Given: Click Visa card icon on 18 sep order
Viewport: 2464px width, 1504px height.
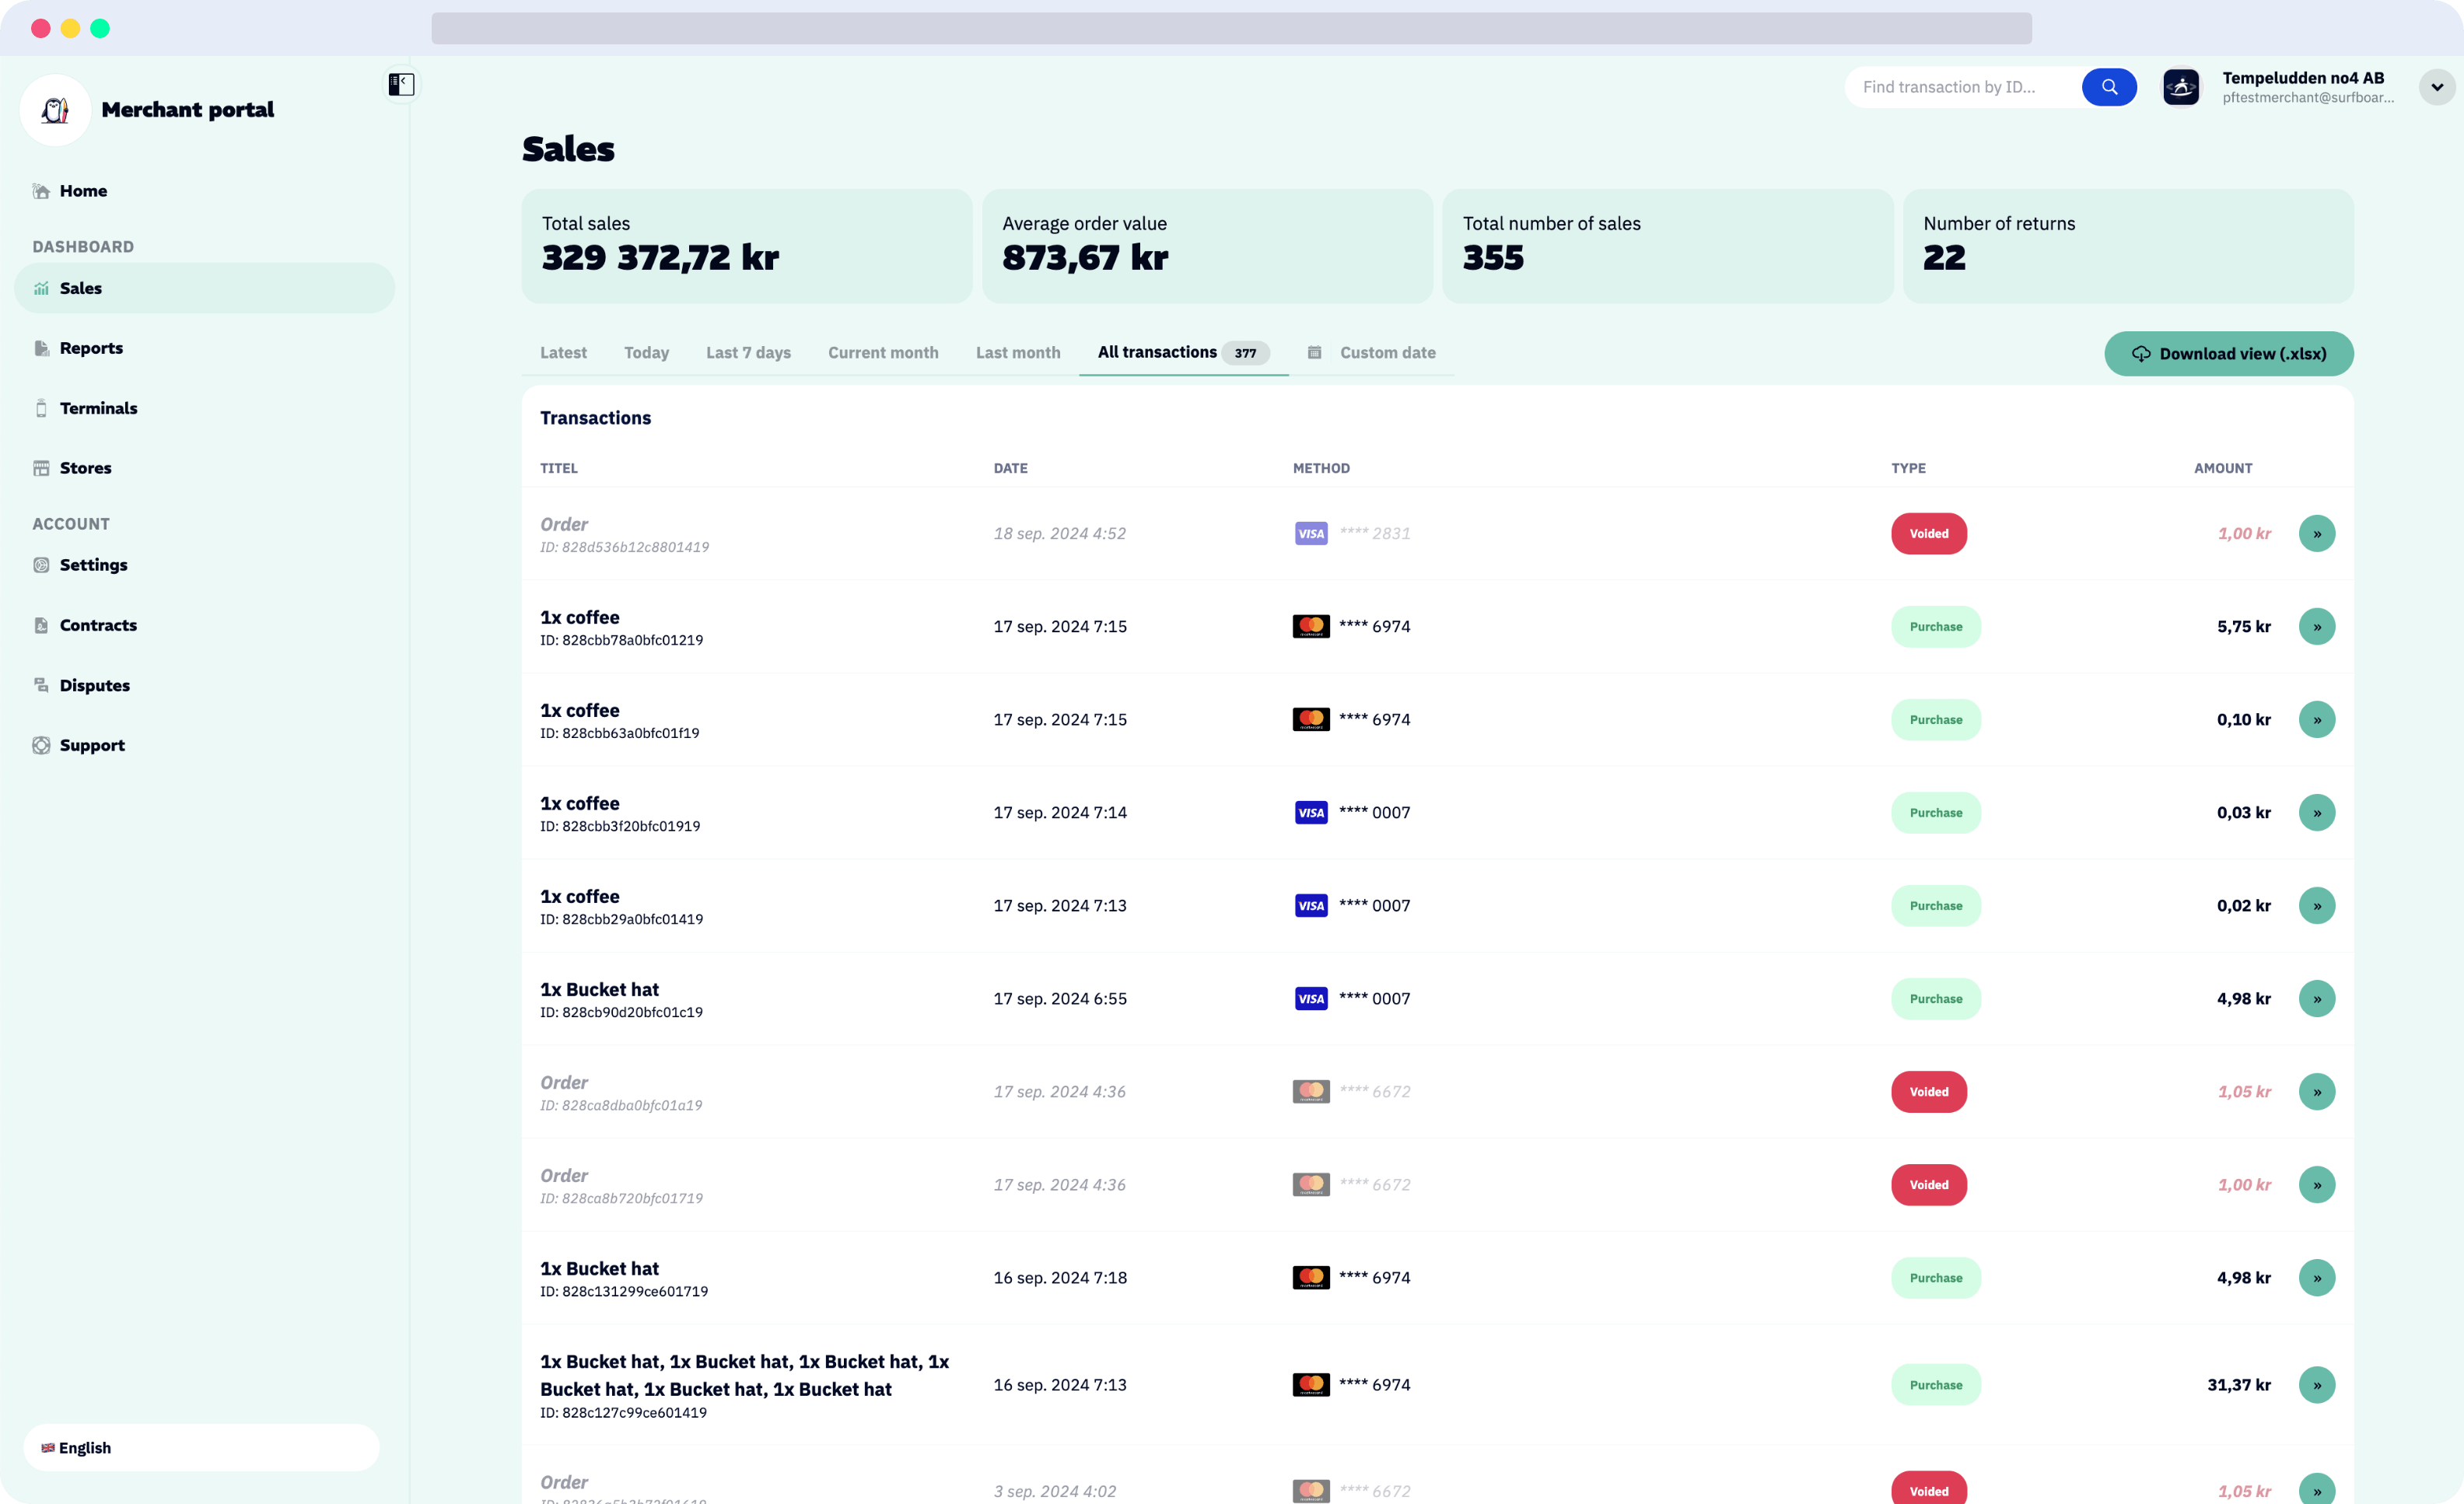Looking at the screenshot, I should [1311, 534].
